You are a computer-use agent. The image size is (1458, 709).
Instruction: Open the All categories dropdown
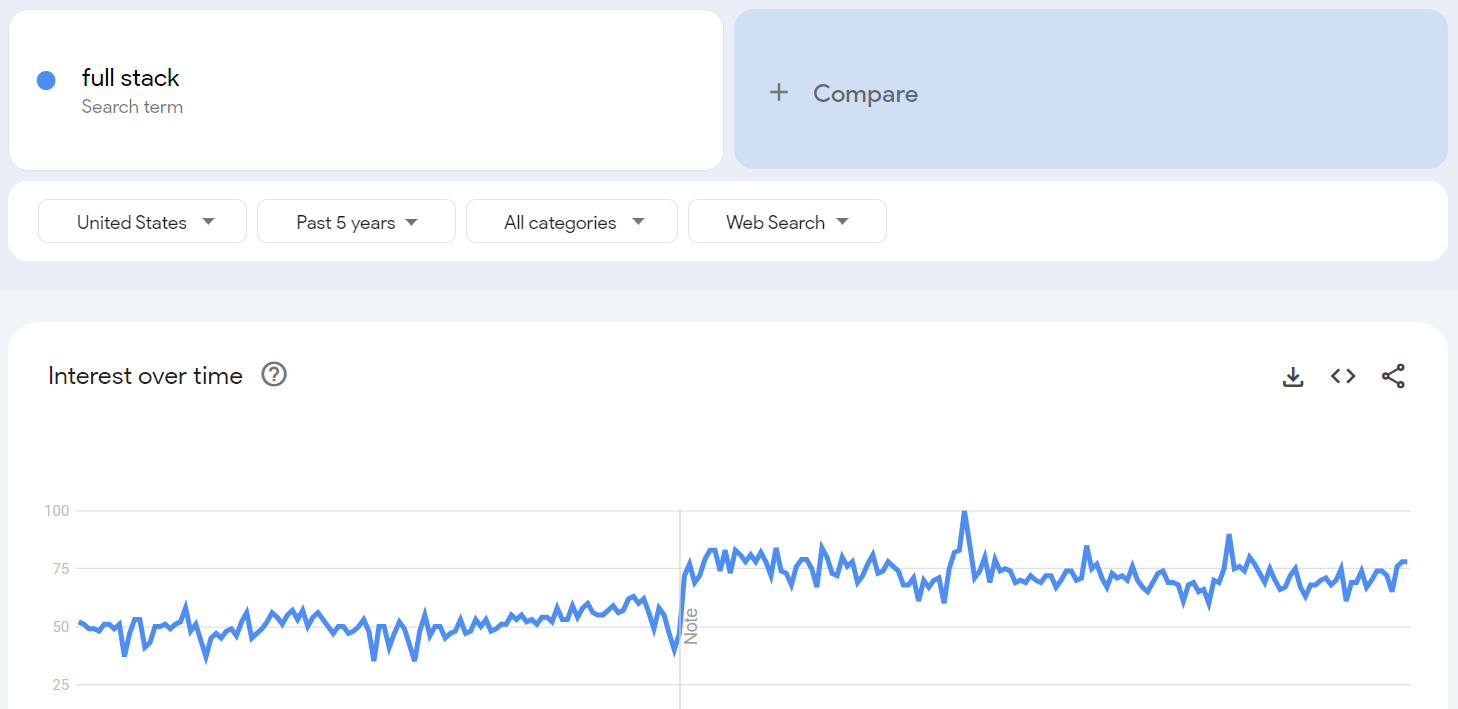point(571,221)
